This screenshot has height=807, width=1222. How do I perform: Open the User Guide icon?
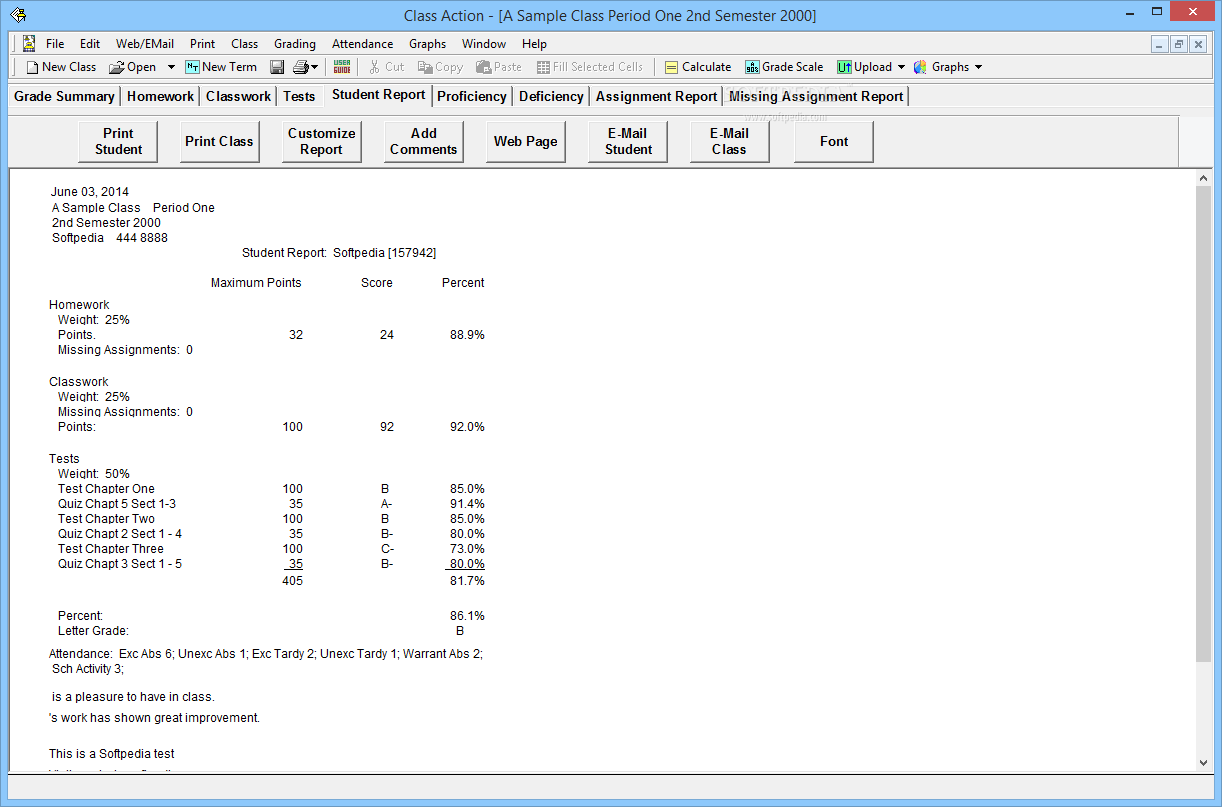click(x=342, y=67)
